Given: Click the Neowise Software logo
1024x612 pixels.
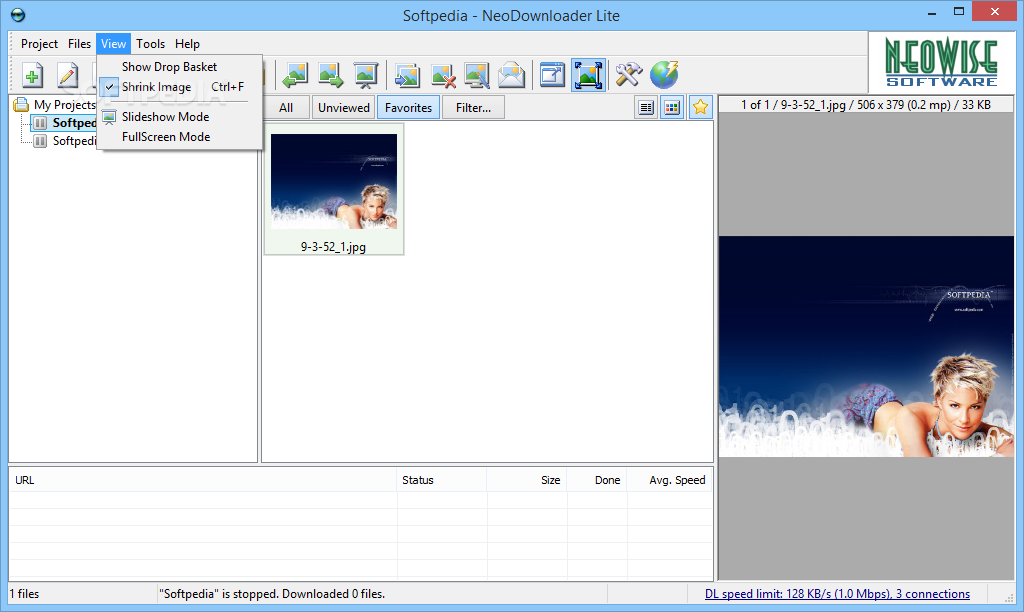Looking at the screenshot, I should [941, 63].
